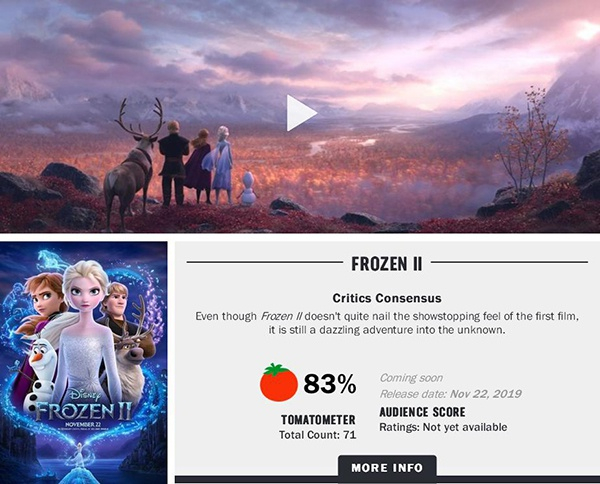Click the small Olaf figure in trailer scene
The image size is (600, 484).
pyautogui.click(x=248, y=188)
